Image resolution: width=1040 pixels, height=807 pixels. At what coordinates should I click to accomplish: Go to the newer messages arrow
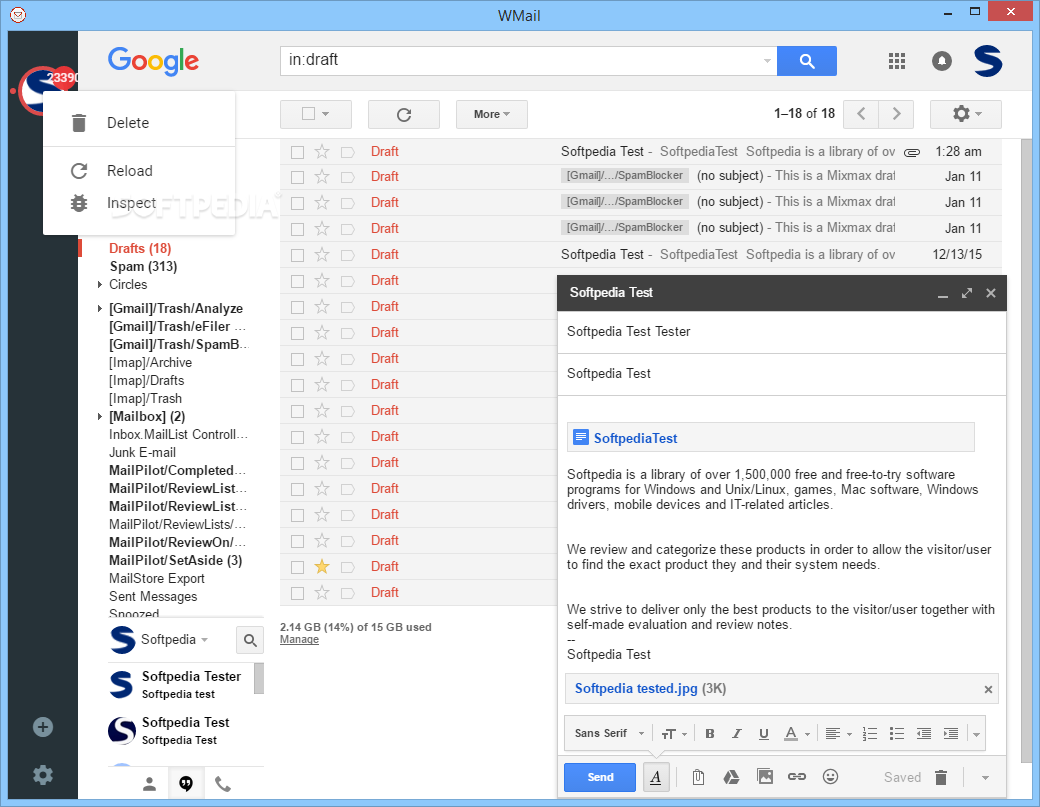click(861, 114)
